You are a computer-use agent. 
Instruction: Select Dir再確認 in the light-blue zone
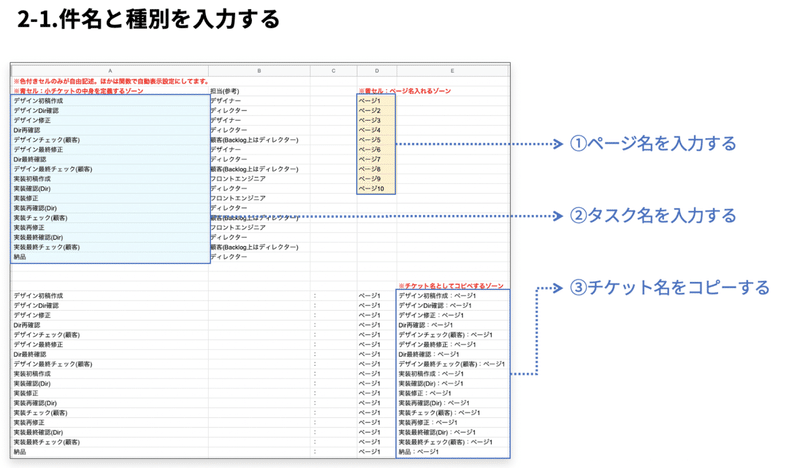[110, 130]
